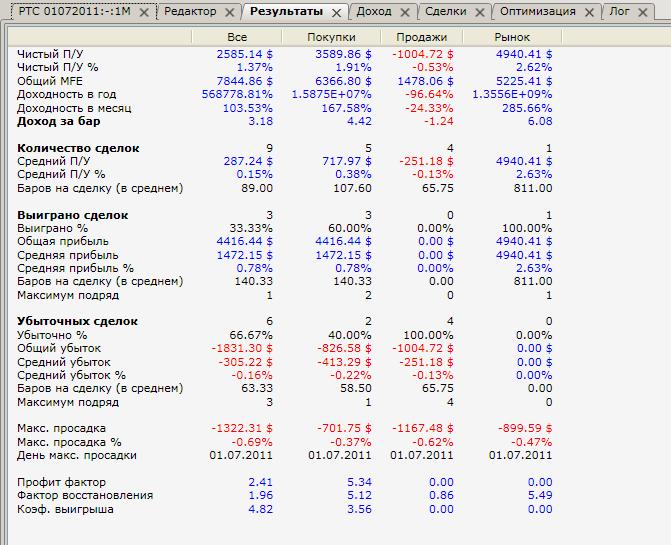Click the value 4.82
671x545 pixels.
pos(261,509)
